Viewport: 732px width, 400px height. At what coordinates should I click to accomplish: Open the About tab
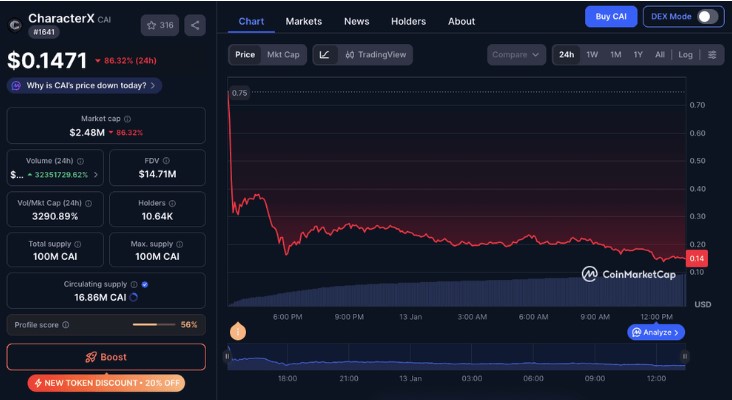click(x=461, y=21)
